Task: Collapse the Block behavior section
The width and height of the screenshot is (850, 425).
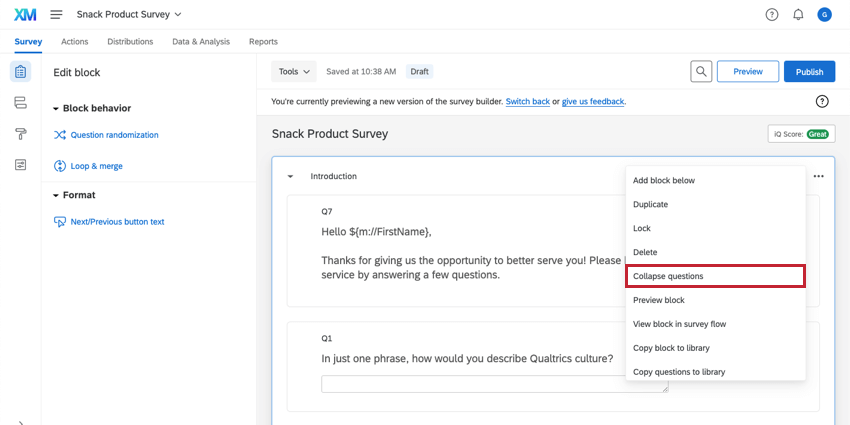Action: pyautogui.click(x=57, y=108)
